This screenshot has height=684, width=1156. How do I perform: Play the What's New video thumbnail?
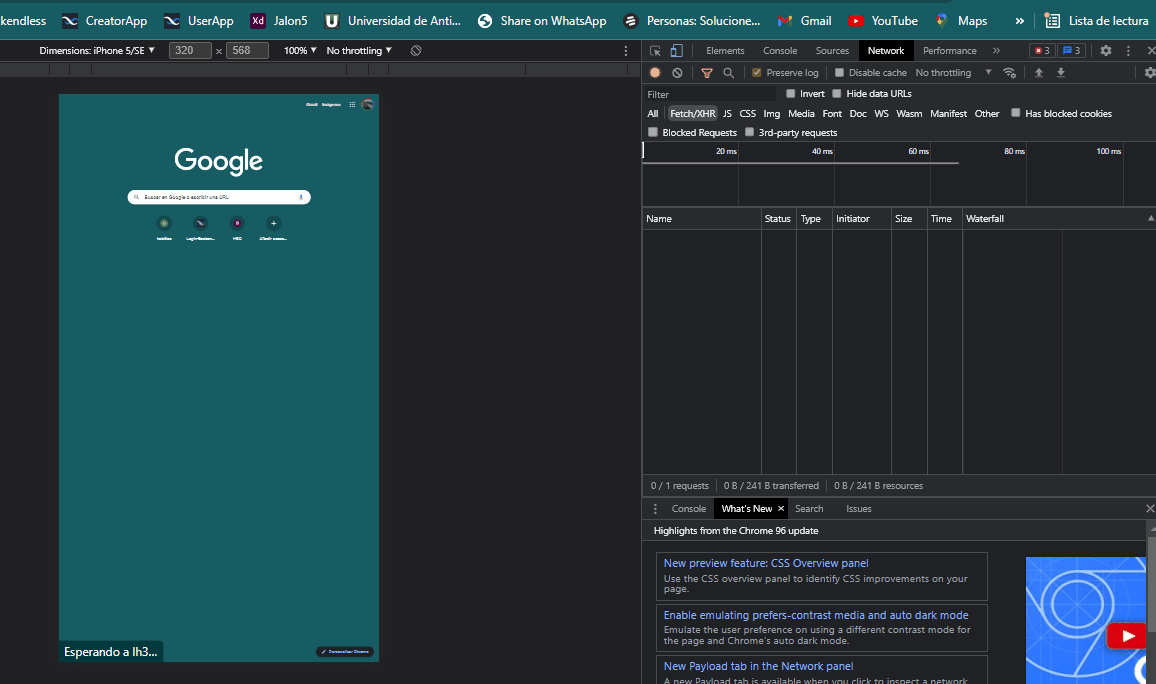click(1127, 635)
